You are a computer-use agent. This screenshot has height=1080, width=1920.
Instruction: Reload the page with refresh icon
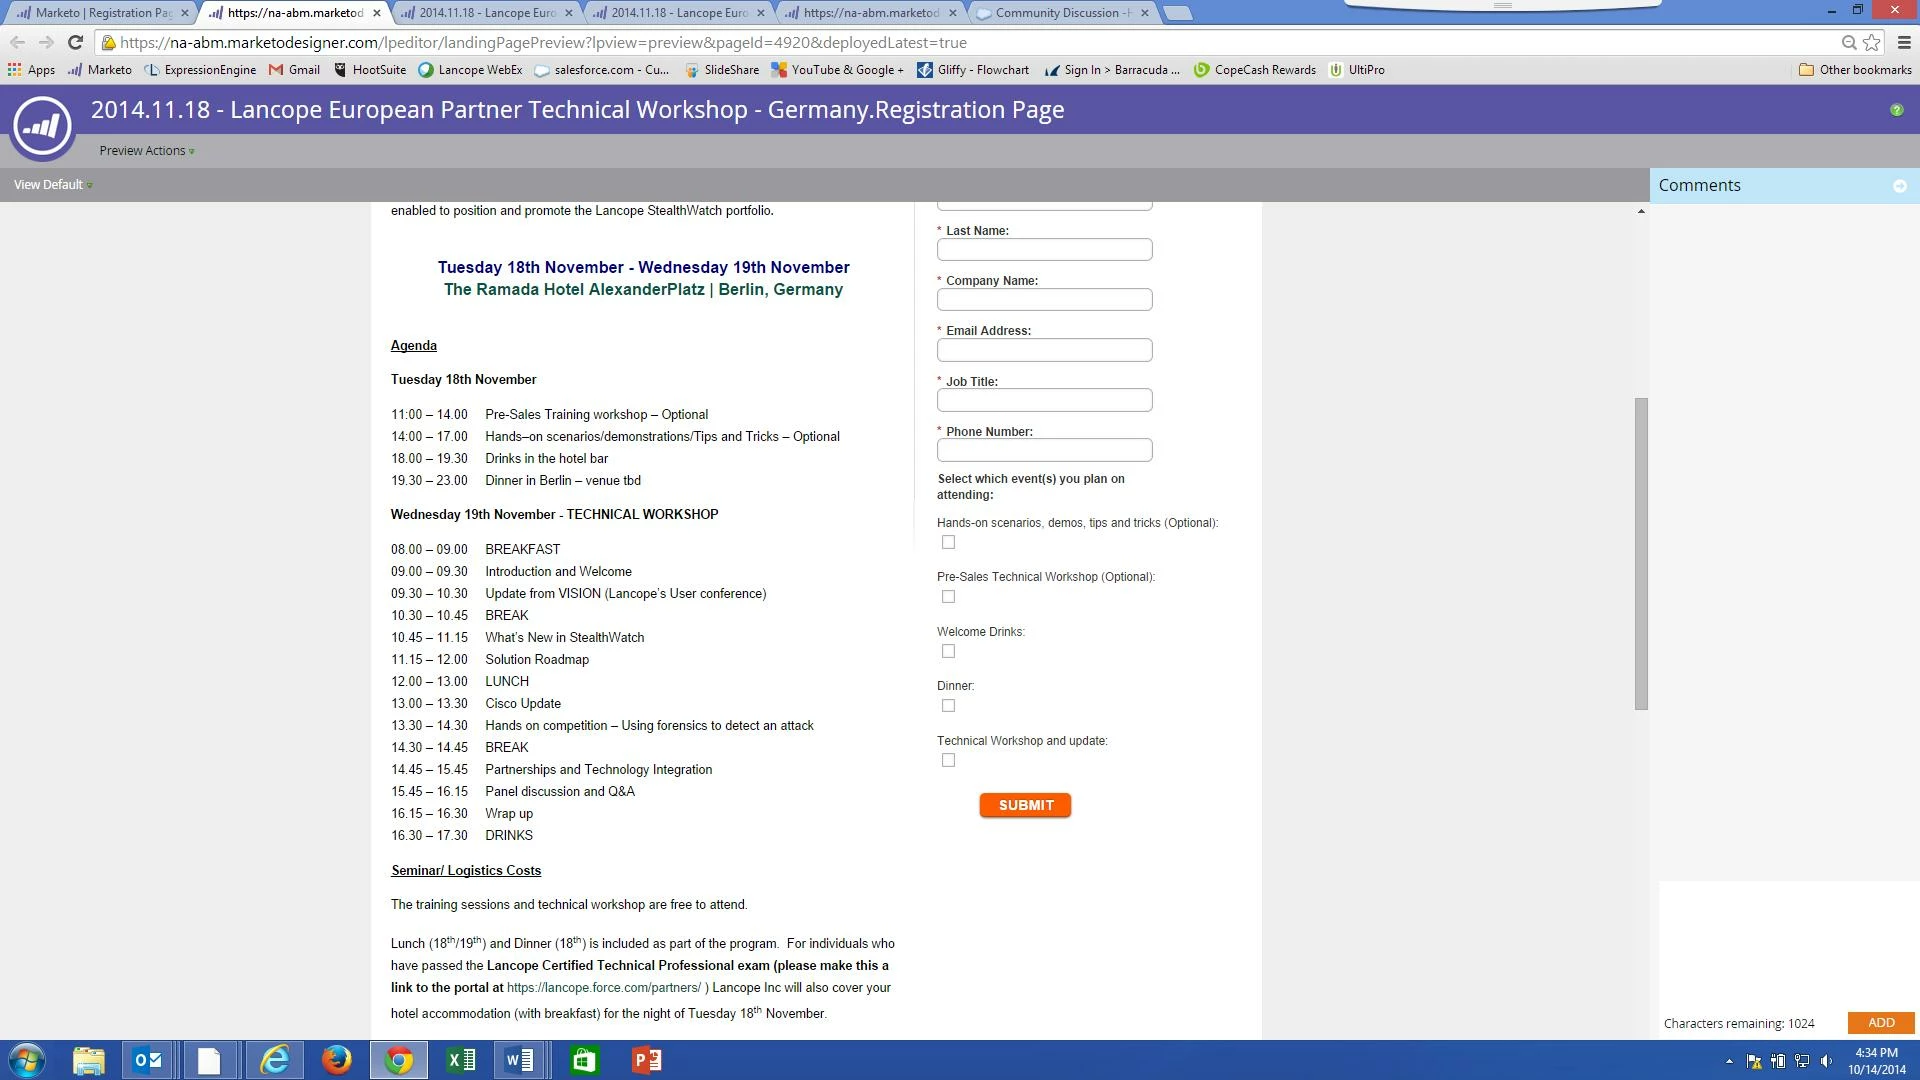(x=75, y=42)
